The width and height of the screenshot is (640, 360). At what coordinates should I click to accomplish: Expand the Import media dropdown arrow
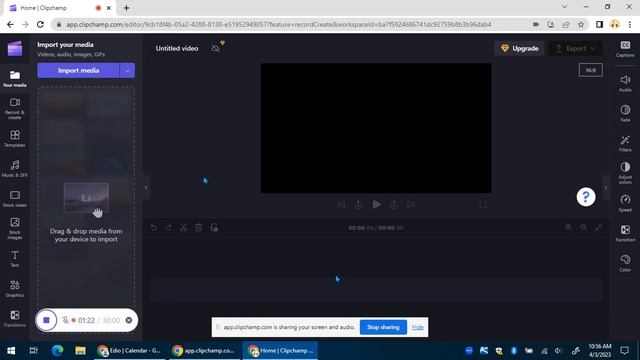127,71
